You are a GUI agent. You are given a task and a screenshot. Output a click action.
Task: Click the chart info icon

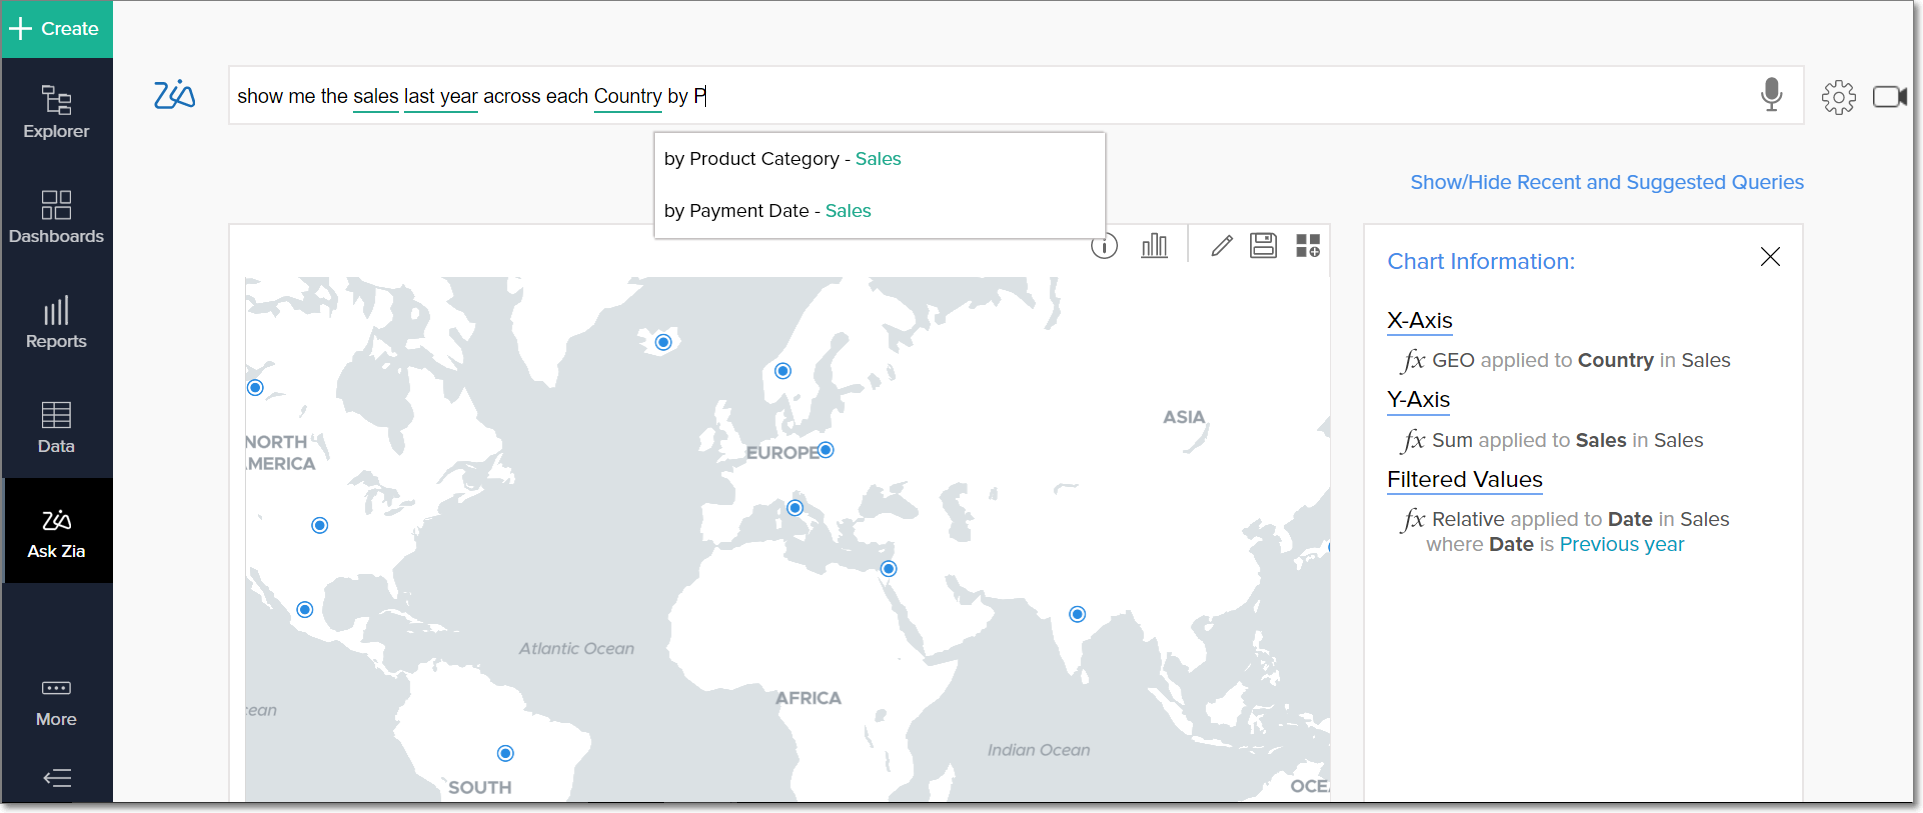point(1104,246)
